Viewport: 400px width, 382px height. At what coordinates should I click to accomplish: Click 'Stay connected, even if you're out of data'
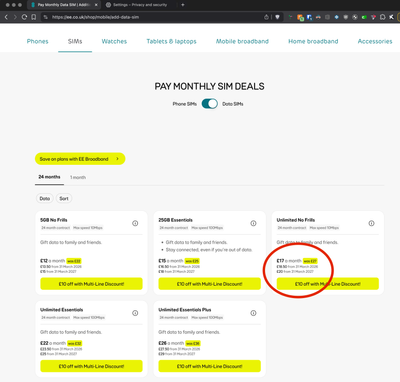coord(209,250)
